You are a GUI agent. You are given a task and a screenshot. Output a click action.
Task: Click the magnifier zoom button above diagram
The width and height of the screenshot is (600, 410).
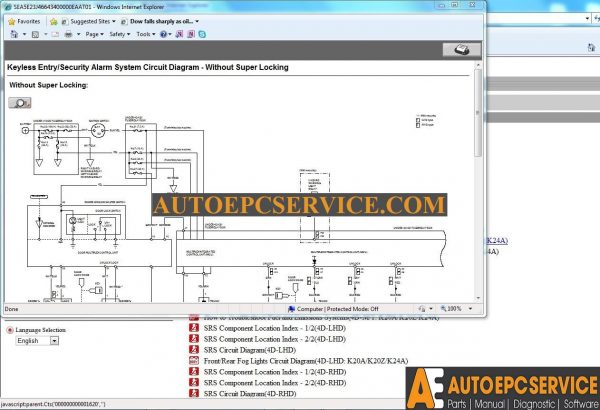(20, 103)
